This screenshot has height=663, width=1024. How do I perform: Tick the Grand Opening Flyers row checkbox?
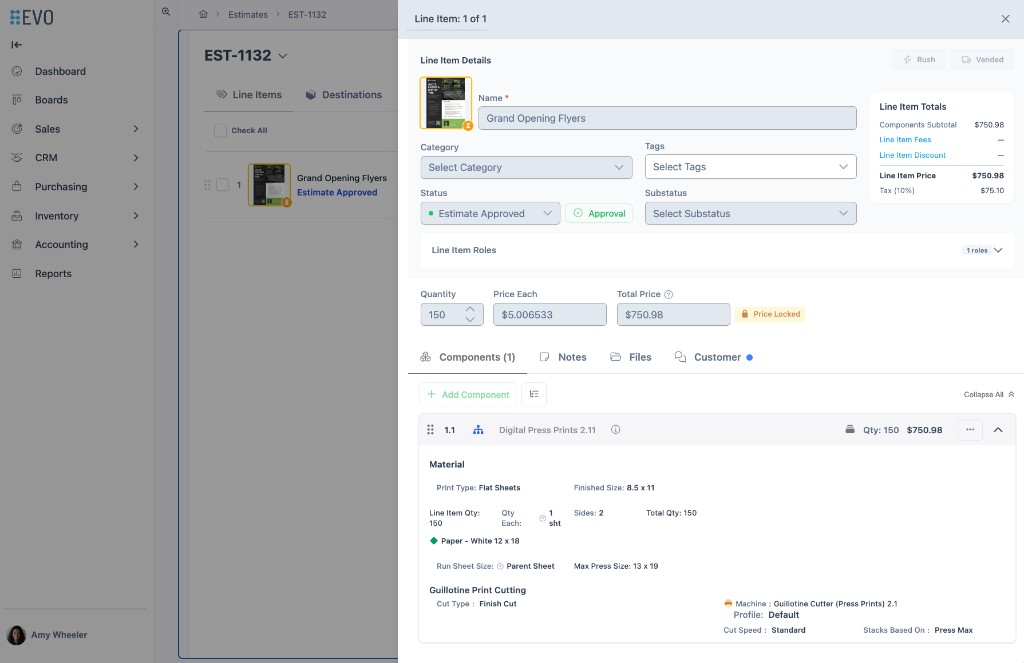[x=223, y=185]
